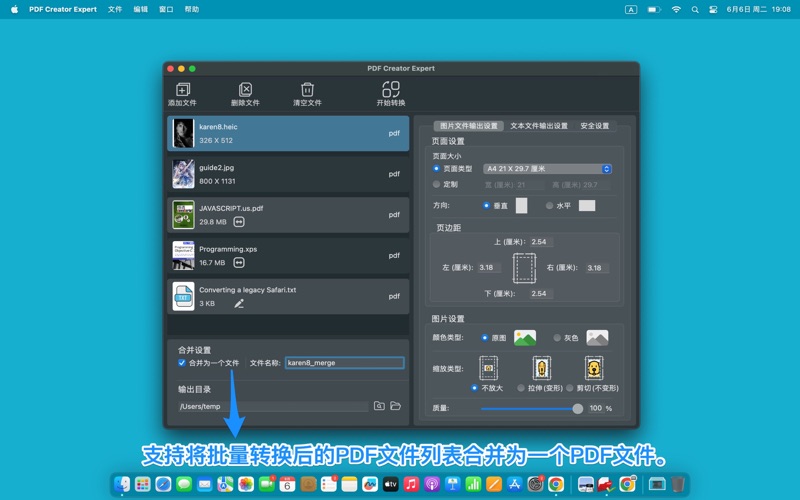800x500 pixels.
Task: Toggle the 合并为一个文件 checkbox
Action: pos(182,363)
